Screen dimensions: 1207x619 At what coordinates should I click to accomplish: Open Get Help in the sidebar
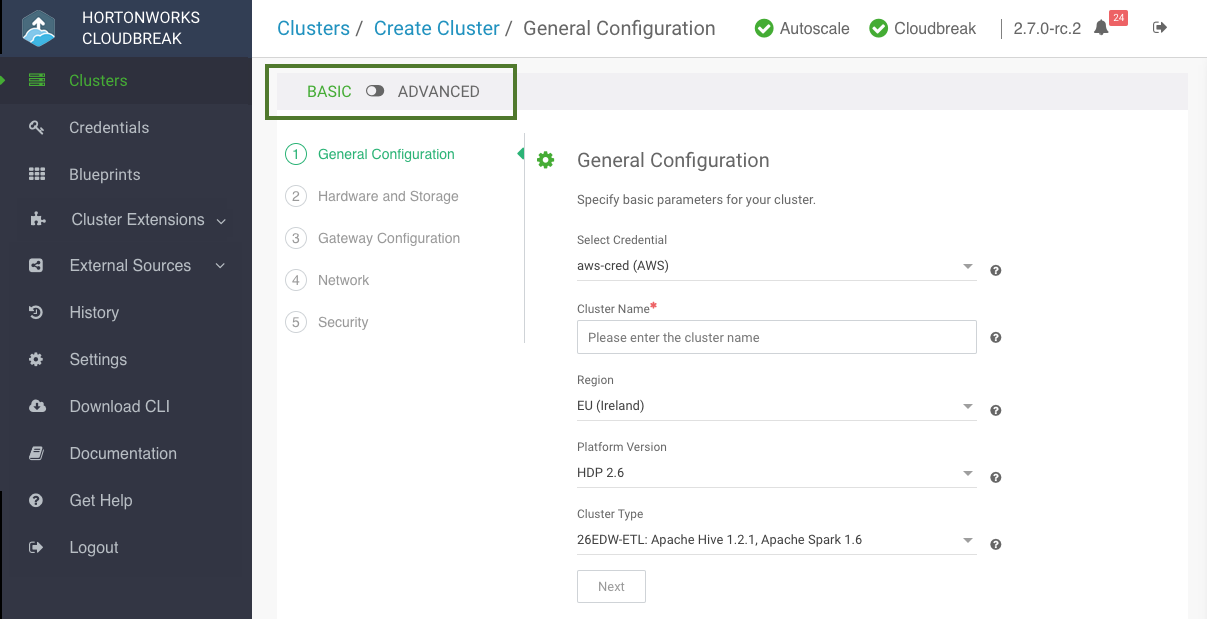click(x=101, y=500)
